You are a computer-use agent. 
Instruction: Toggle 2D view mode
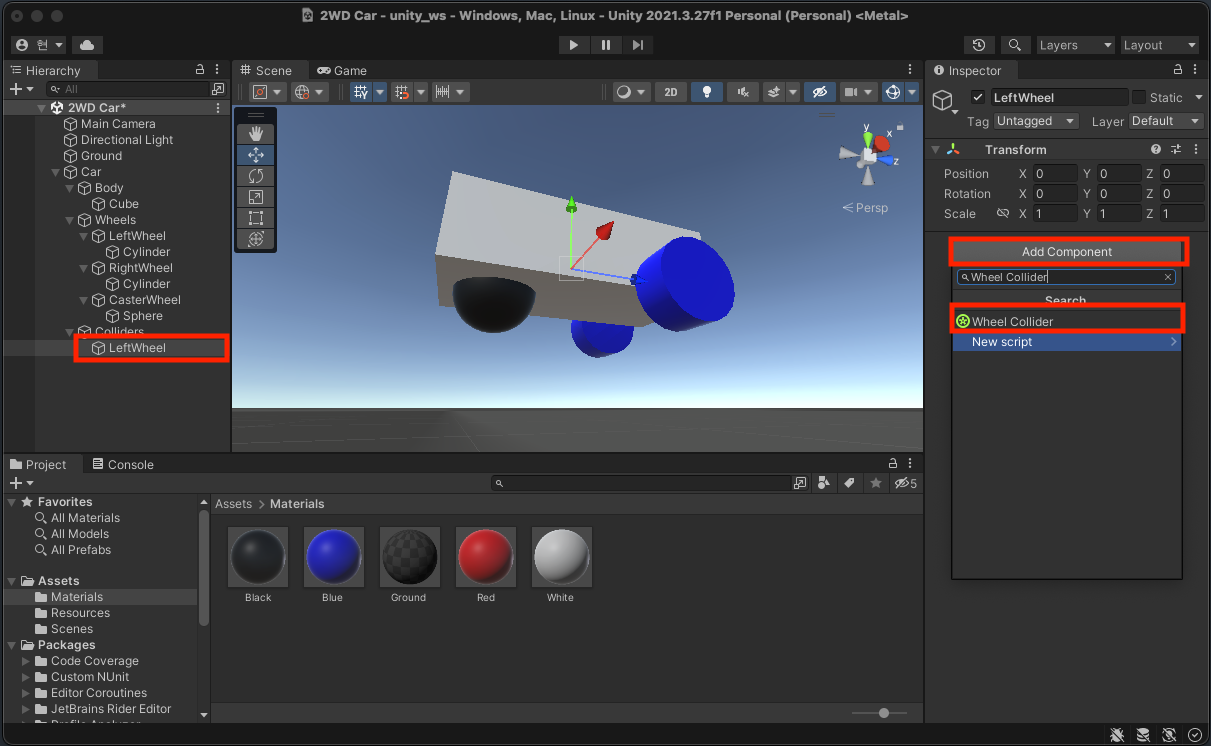(x=671, y=92)
